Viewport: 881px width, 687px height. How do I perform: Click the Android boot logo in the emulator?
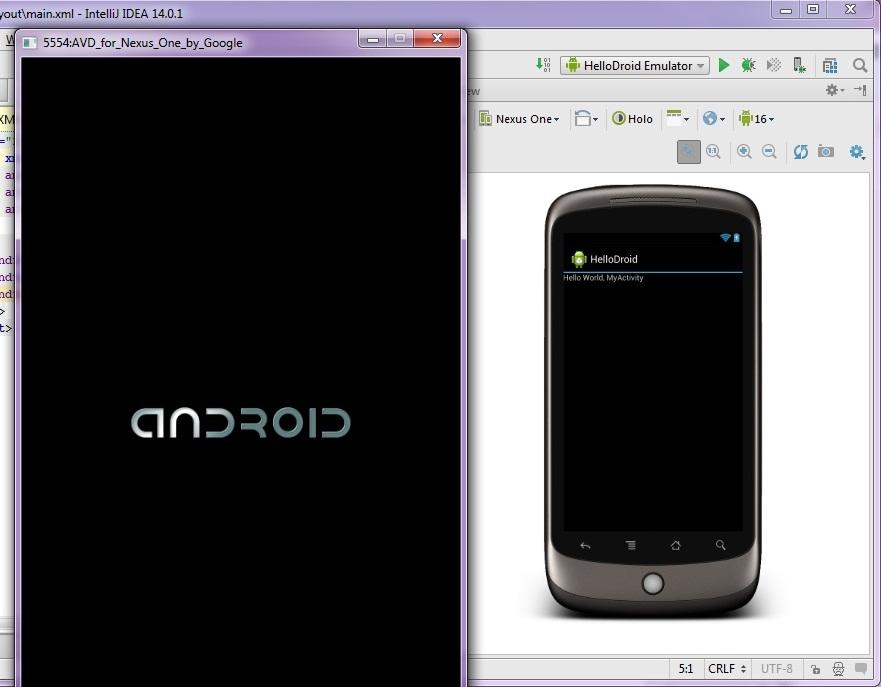(240, 422)
